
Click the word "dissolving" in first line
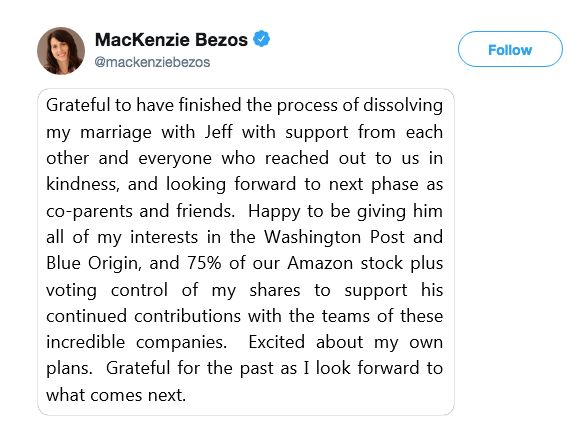point(403,105)
